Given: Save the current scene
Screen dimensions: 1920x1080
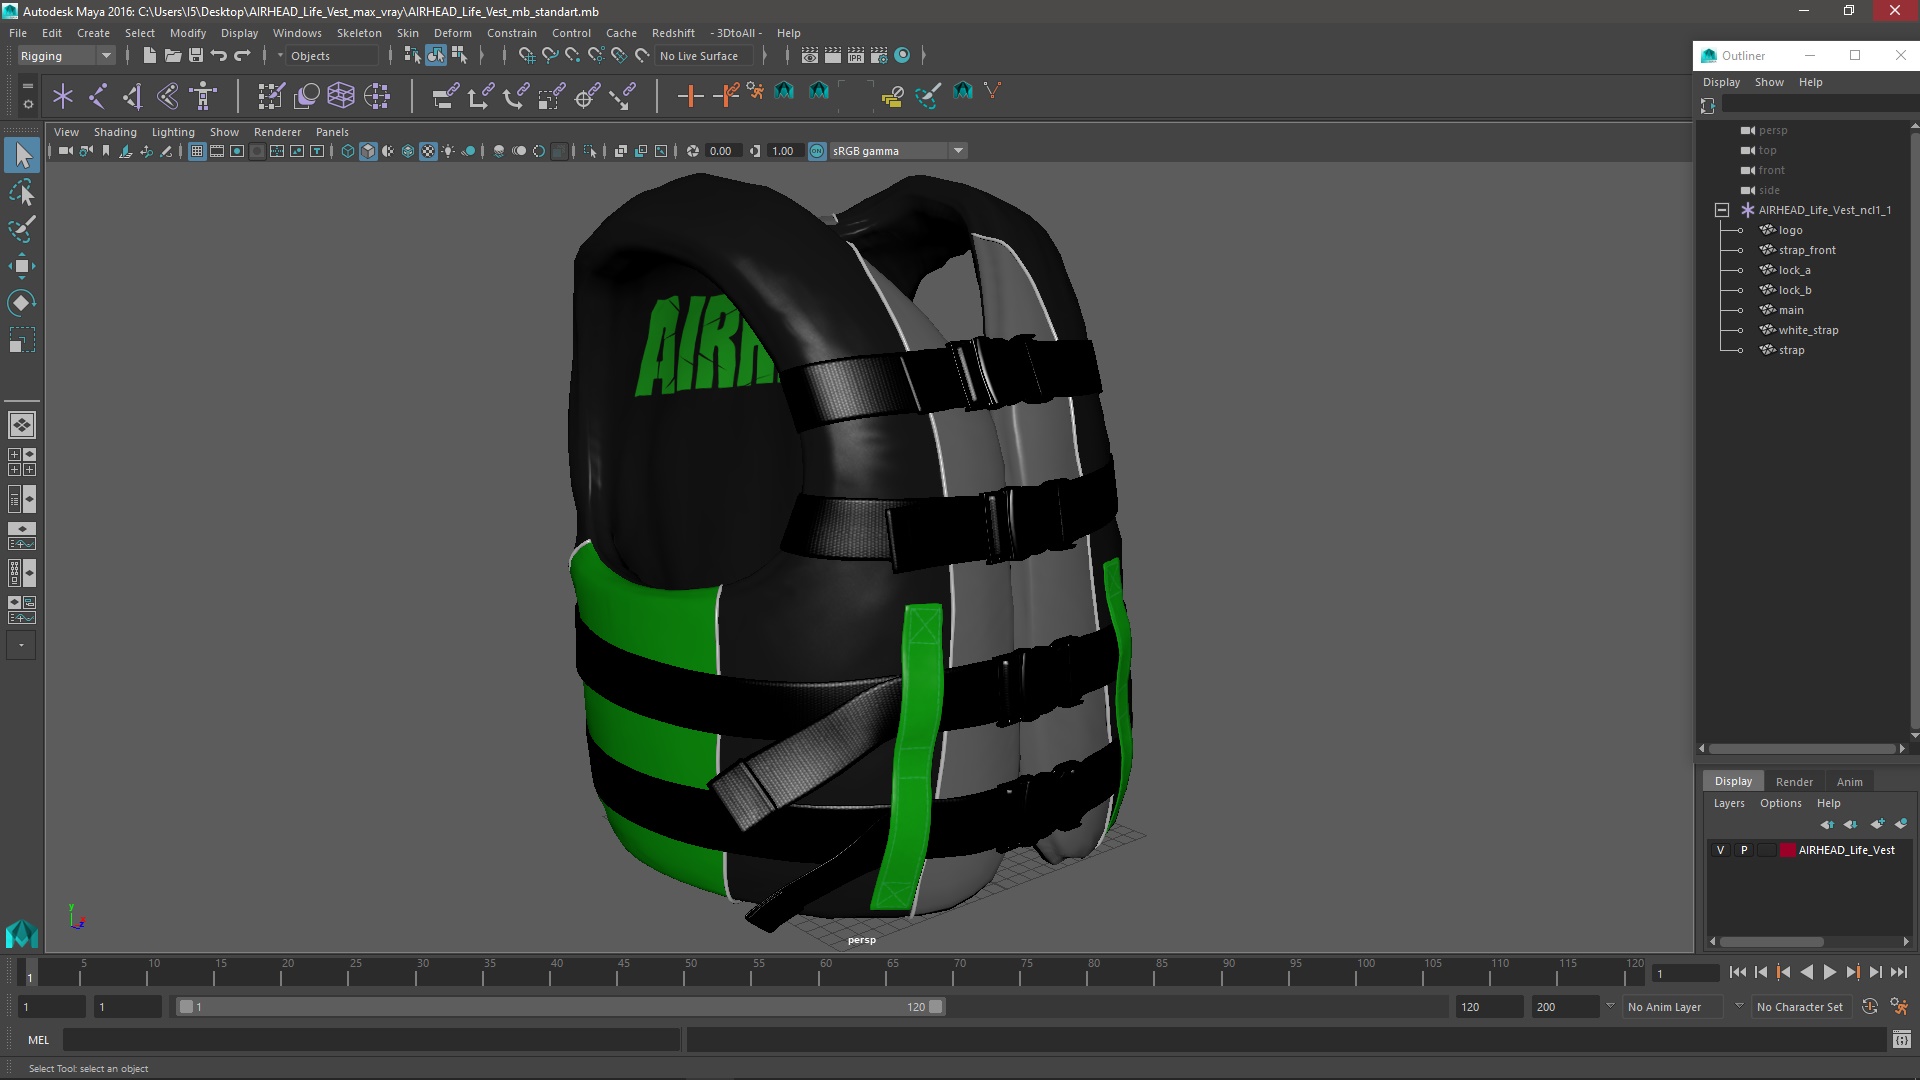Looking at the screenshot, I should [195, 56].
